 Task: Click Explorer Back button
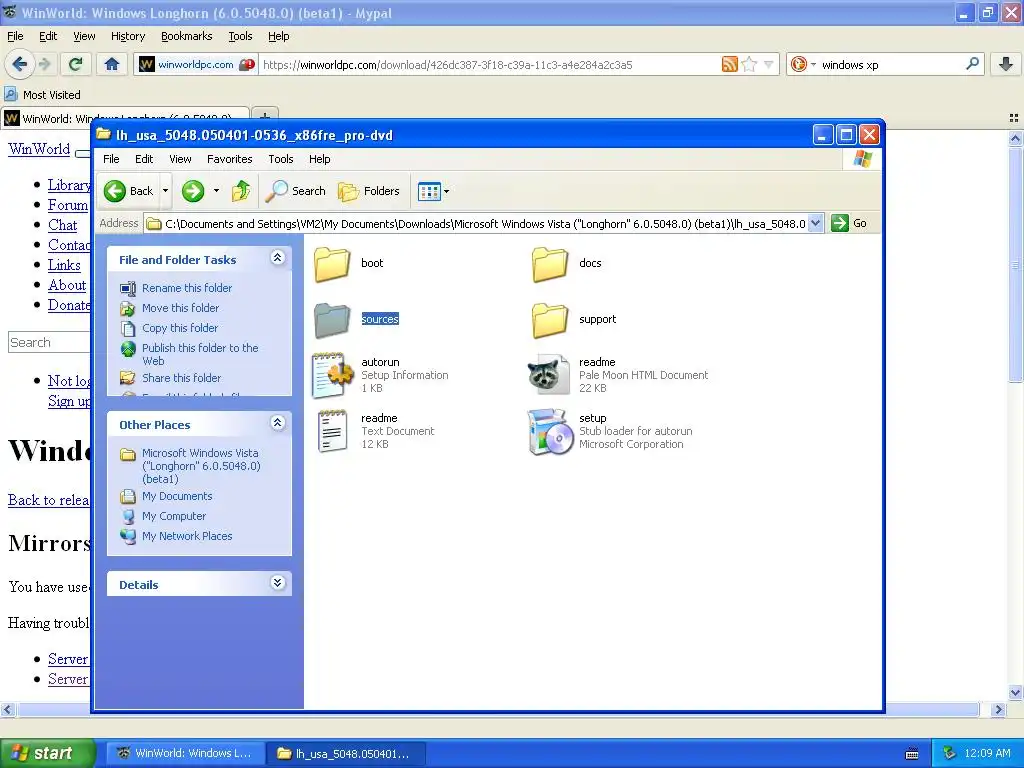click(129, 191)
